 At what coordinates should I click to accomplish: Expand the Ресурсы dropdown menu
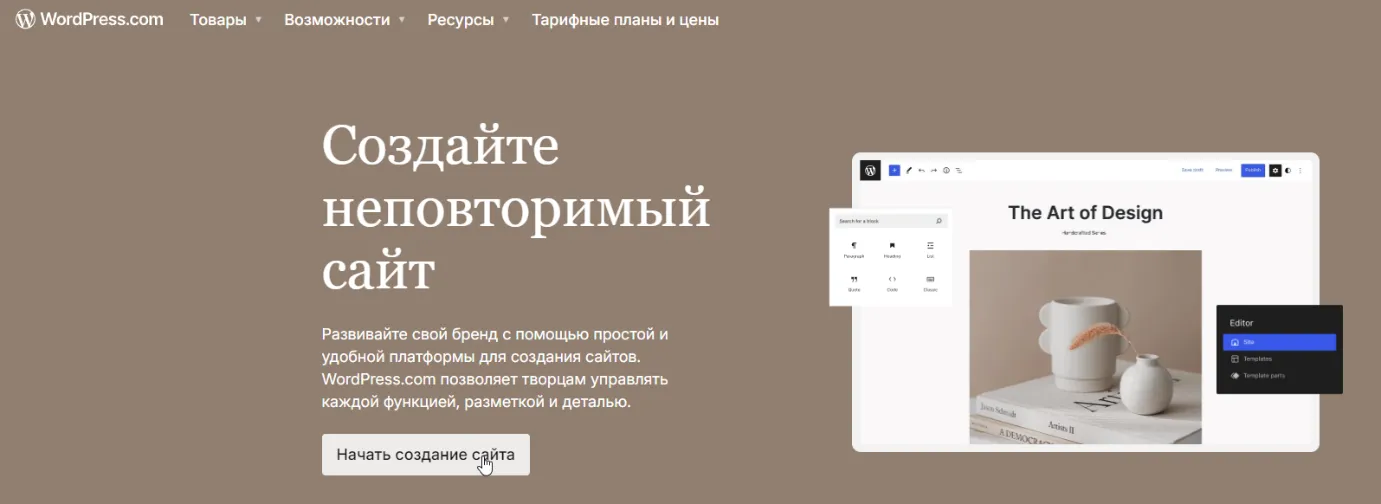click(468, 20)
